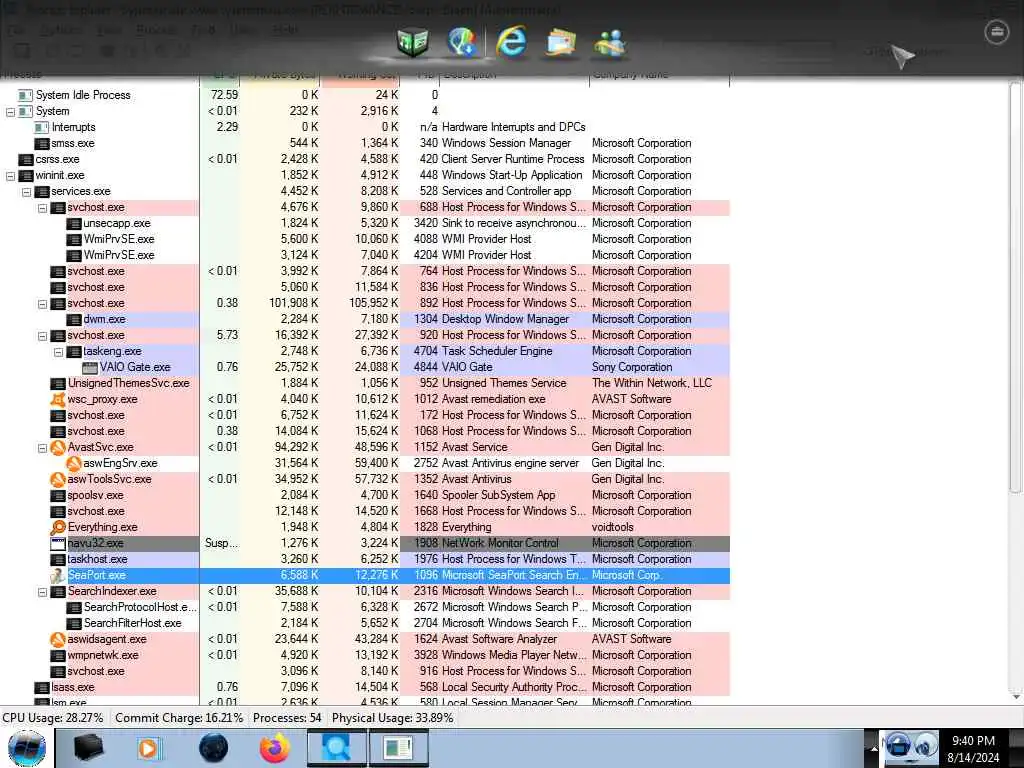Collapse svchost.exe PID 920 node
The height and width of the screenshot is (768, 1024).
pos(42,336)
